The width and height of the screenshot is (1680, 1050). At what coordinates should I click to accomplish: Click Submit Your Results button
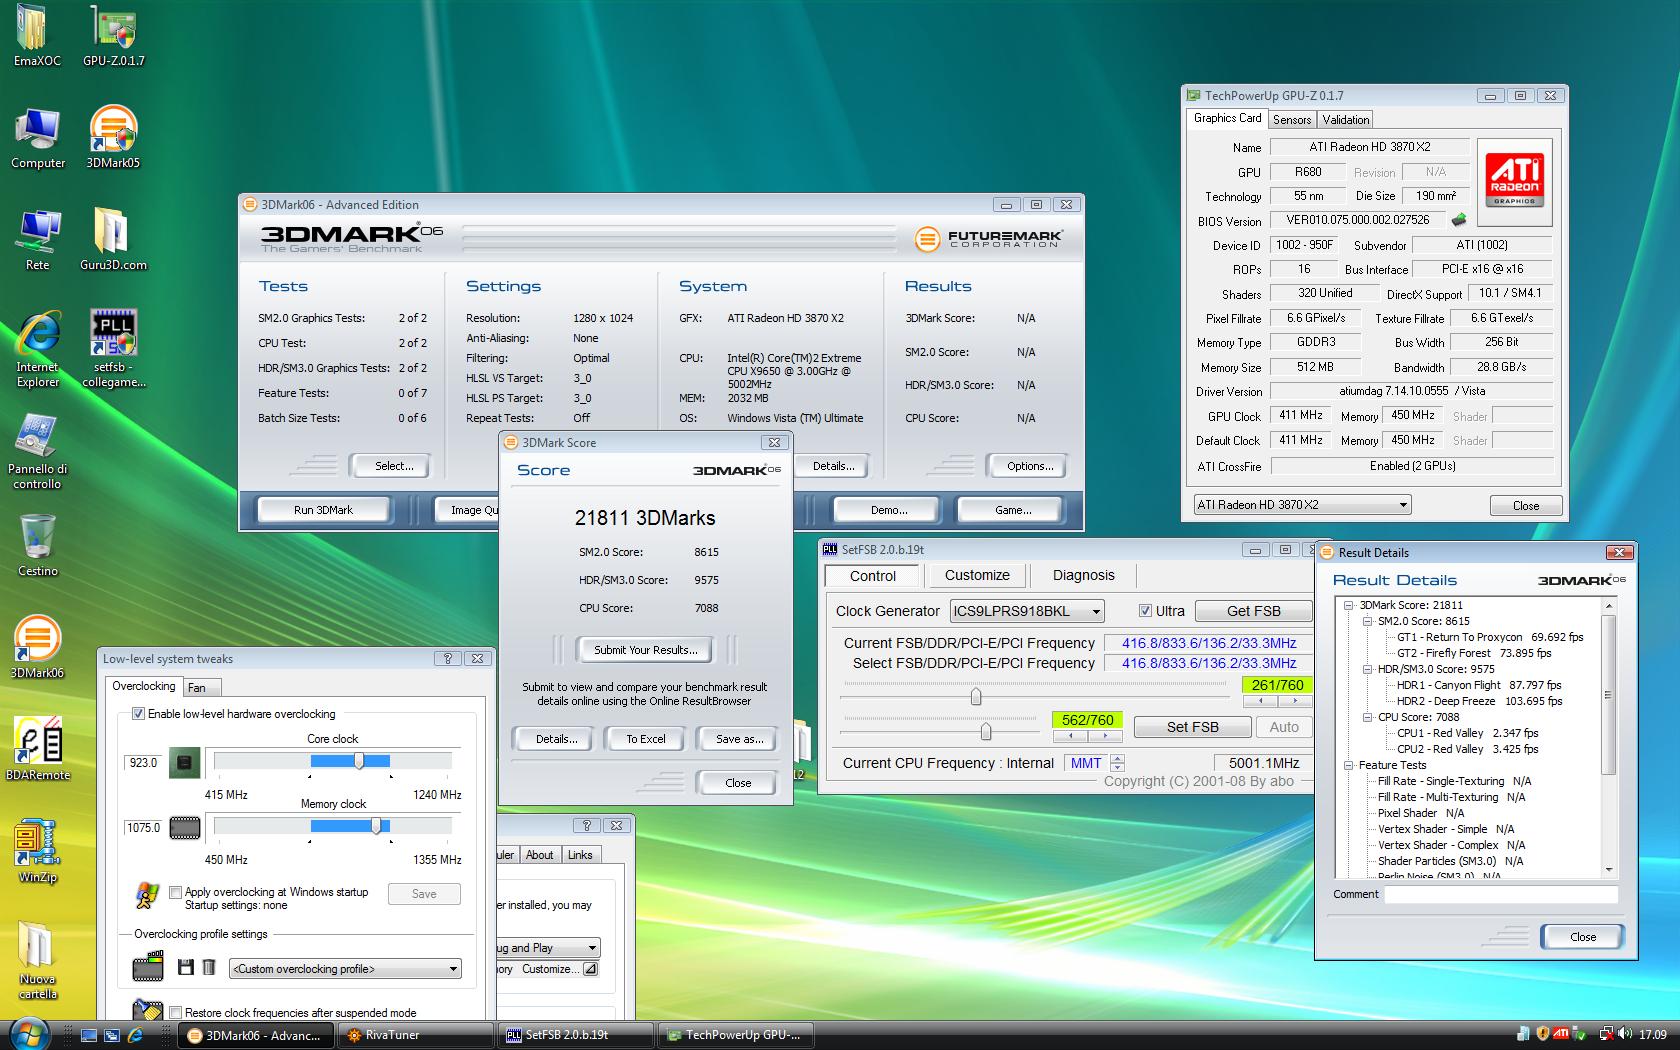pos(645,650)
